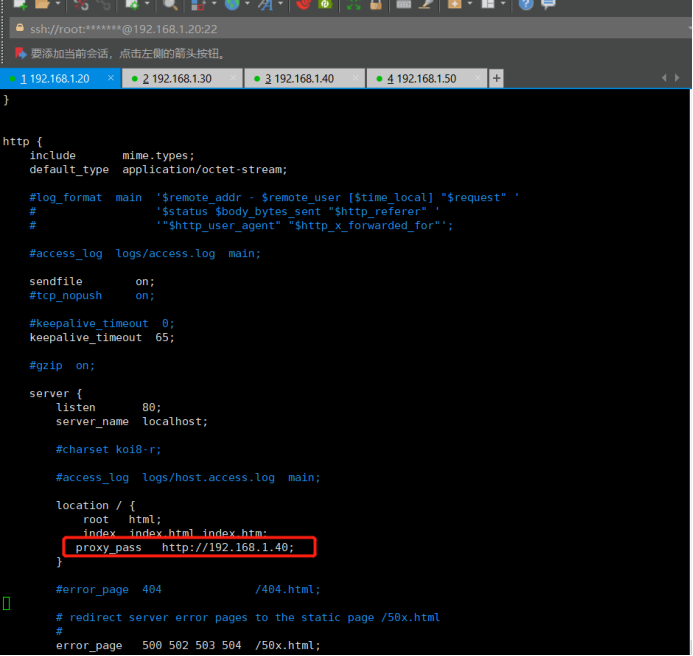Add a new tab with plus button
This screenshot has width=693, height=656.
pyautogui.click(x=496, y=78)
